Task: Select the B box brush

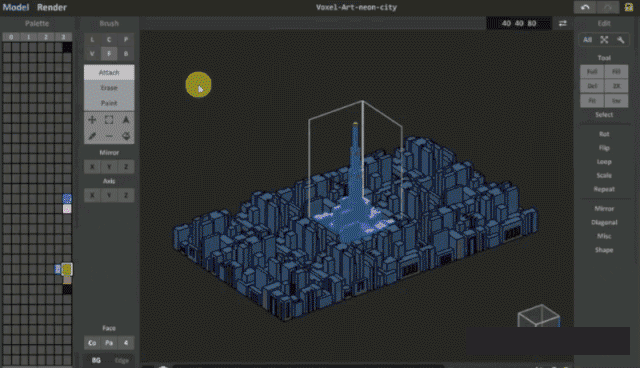Action: click(x=126, y=53)
